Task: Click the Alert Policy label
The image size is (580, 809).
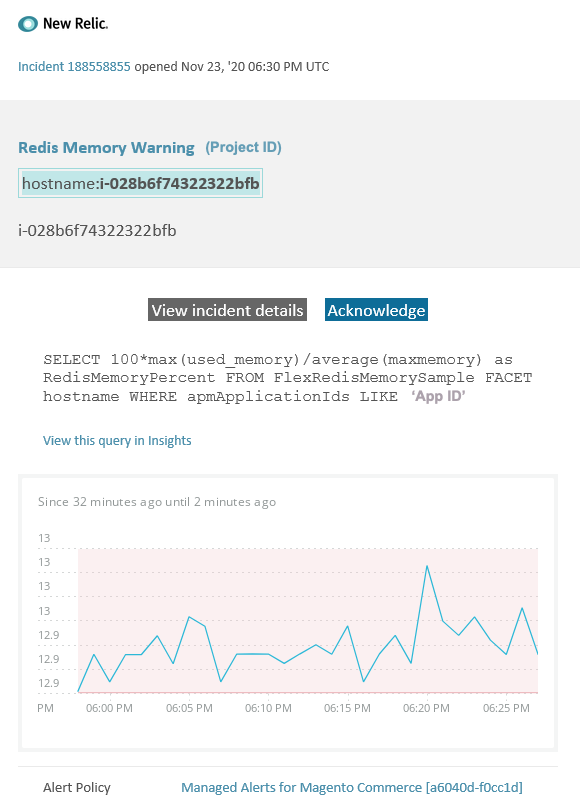Action: click(77, 787)
